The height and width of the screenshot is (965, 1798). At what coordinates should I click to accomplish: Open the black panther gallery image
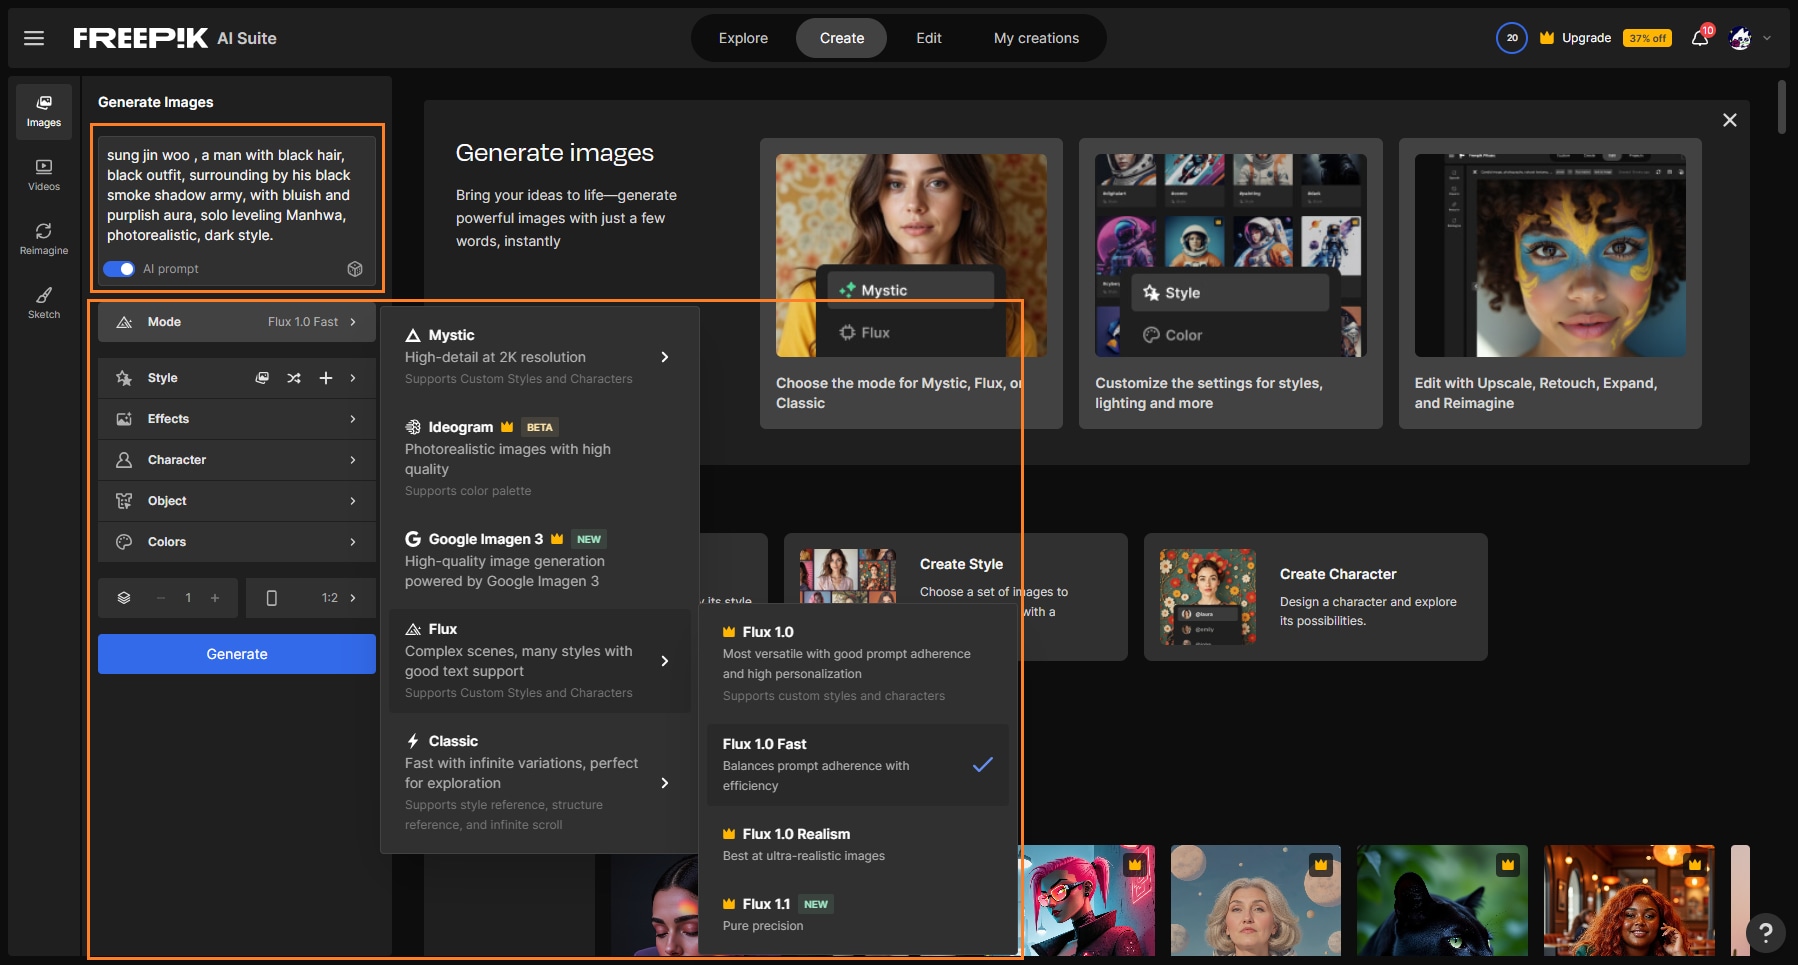point(1442,900)
